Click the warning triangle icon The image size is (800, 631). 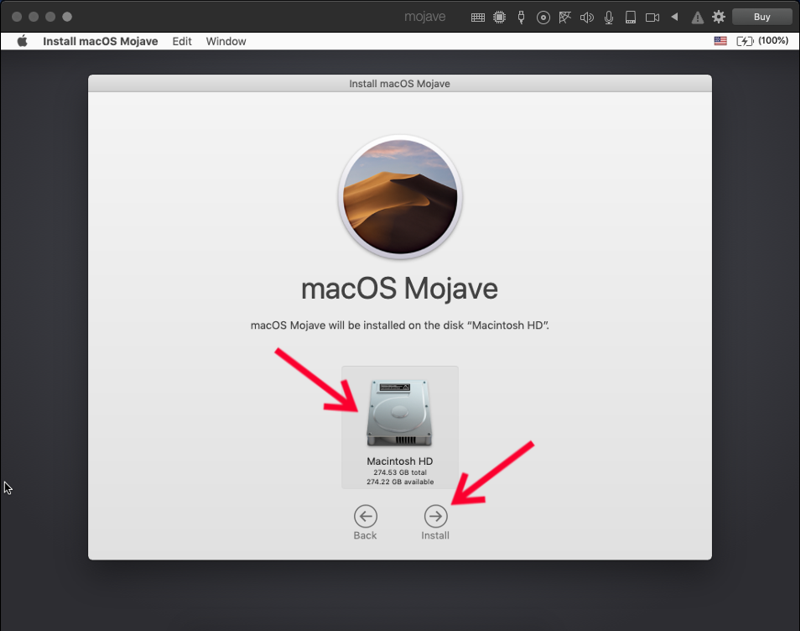pyautogui.click(x=697, y=17)
